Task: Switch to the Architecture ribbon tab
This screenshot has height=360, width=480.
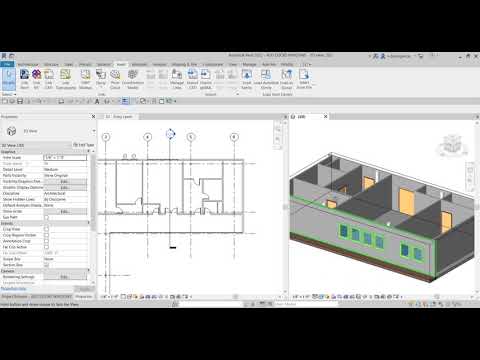Action: coord(28,64)
